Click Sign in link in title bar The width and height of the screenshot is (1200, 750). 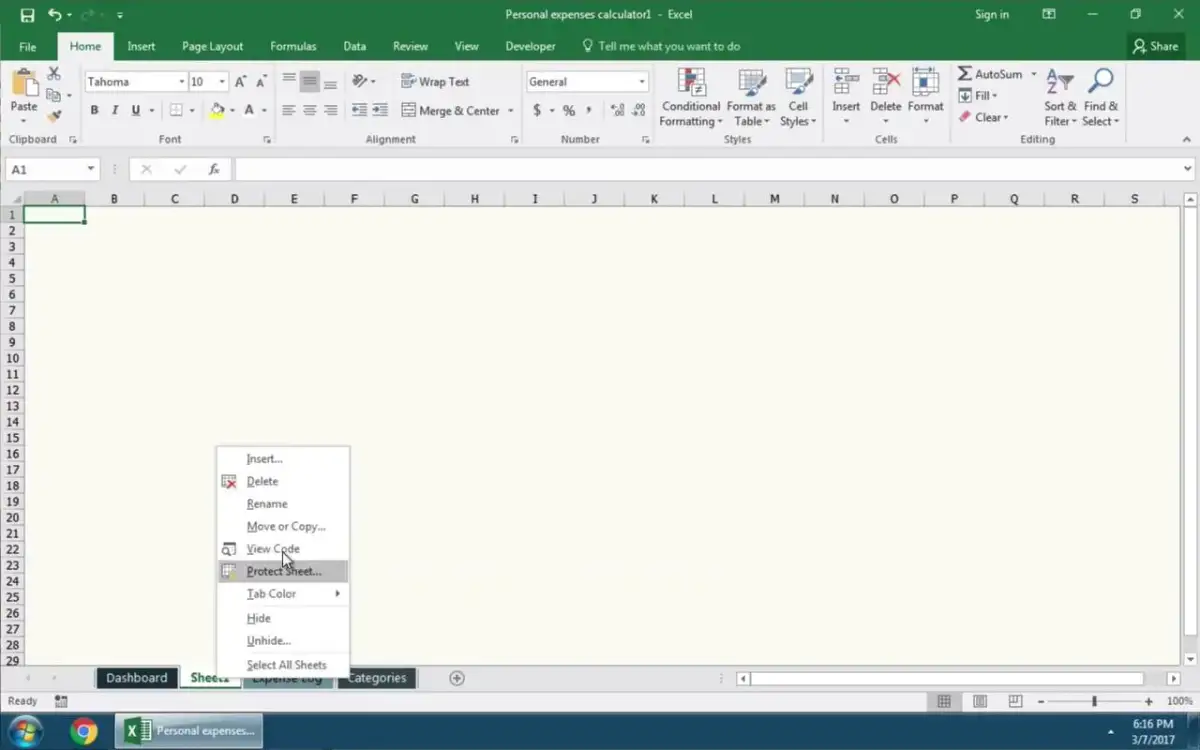[991, 15]
